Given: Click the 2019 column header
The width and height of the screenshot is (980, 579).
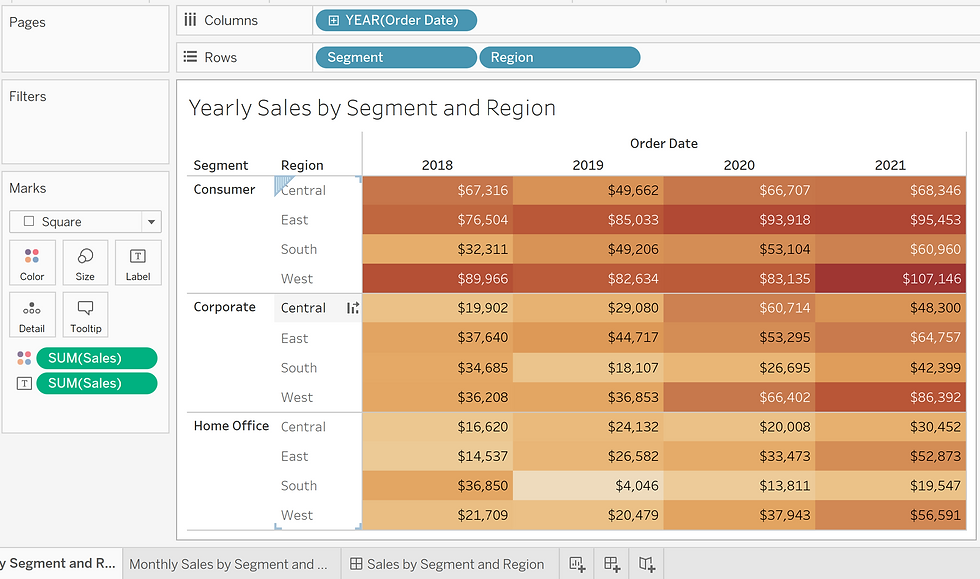Looking at the screenshot, I should tap(588, 165).
